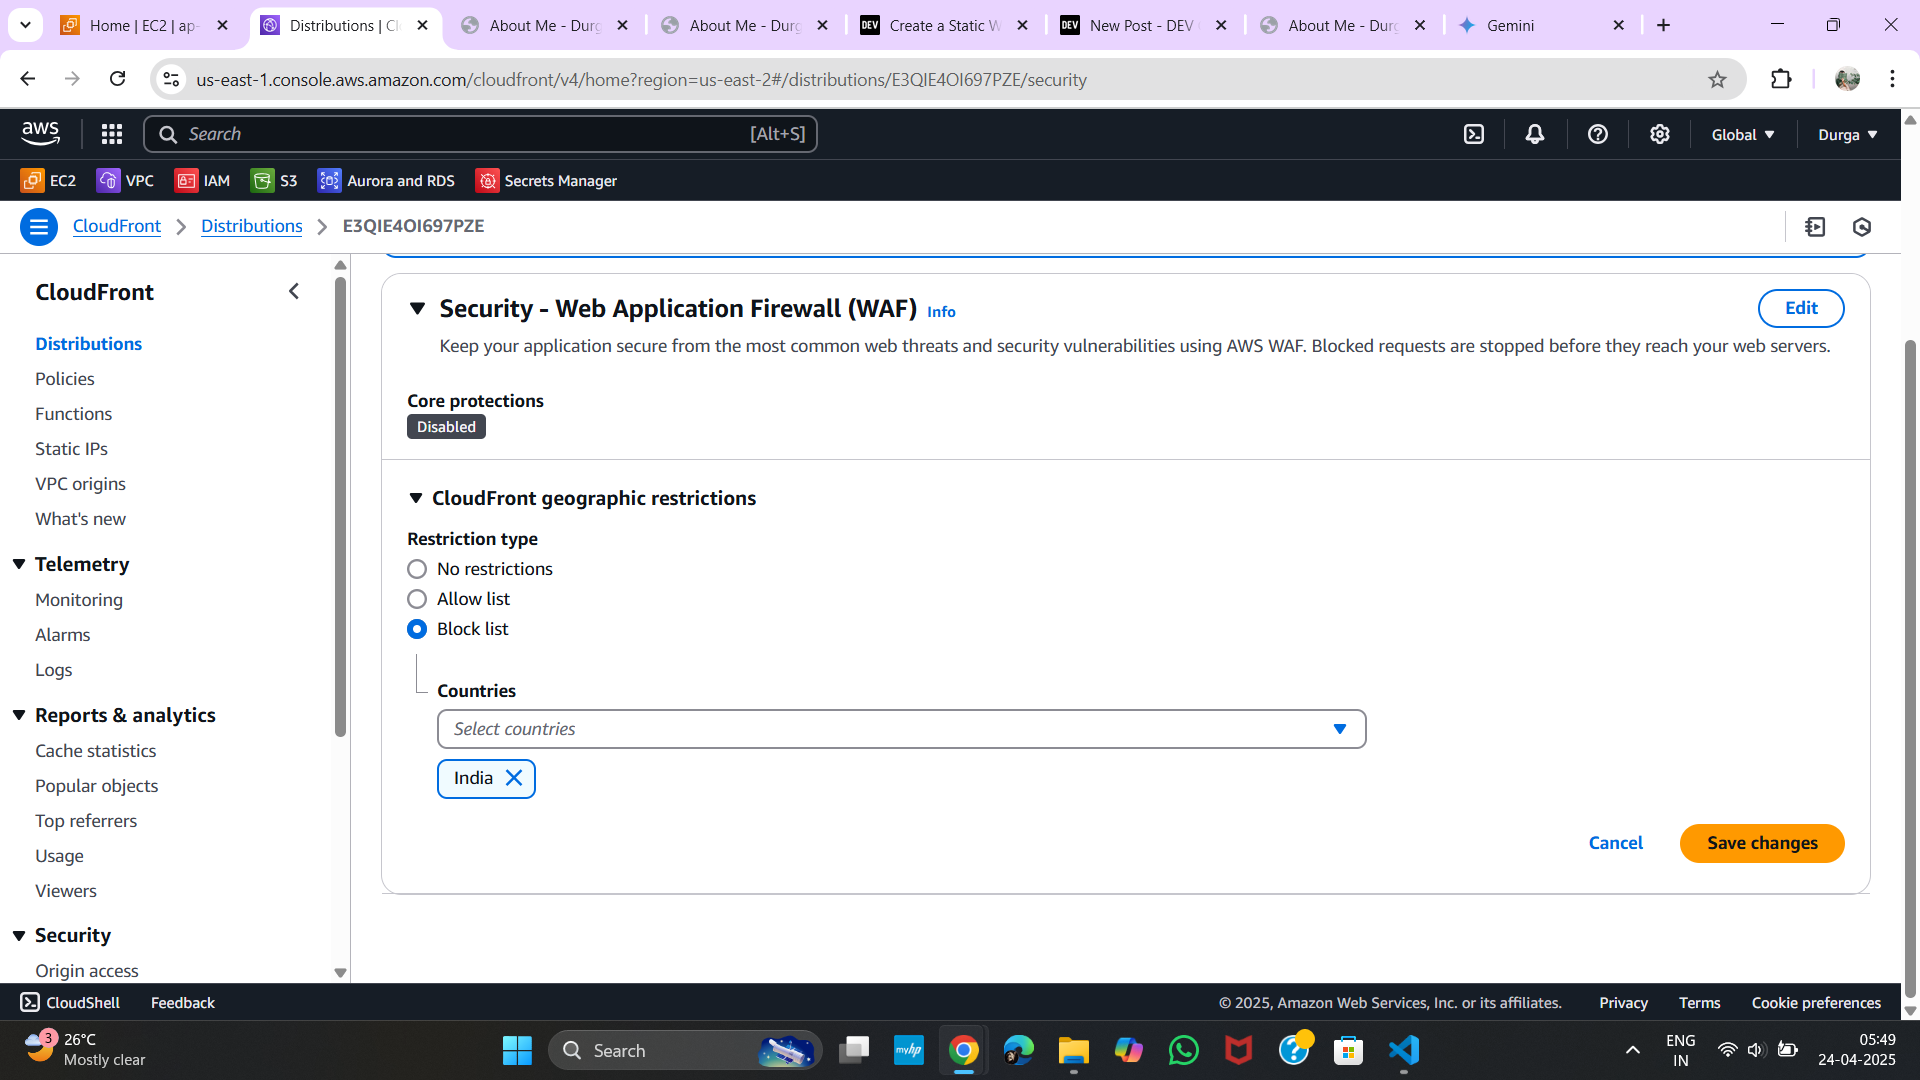Screen dimensions: 1920x1080
Task: Open Secrets Manager shortcut
Action: (546, 180)
